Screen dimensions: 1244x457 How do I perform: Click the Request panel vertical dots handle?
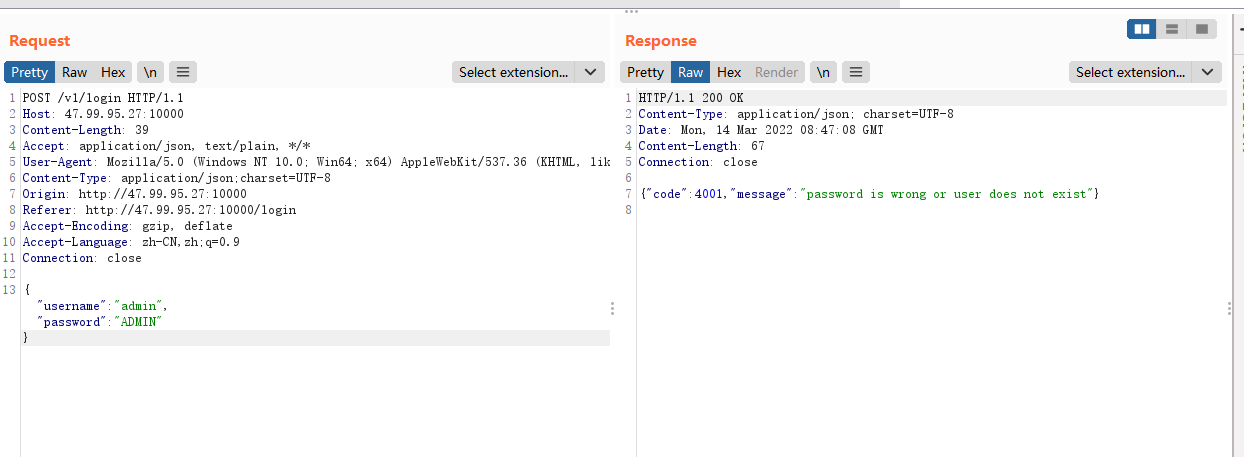pos(612,309)
